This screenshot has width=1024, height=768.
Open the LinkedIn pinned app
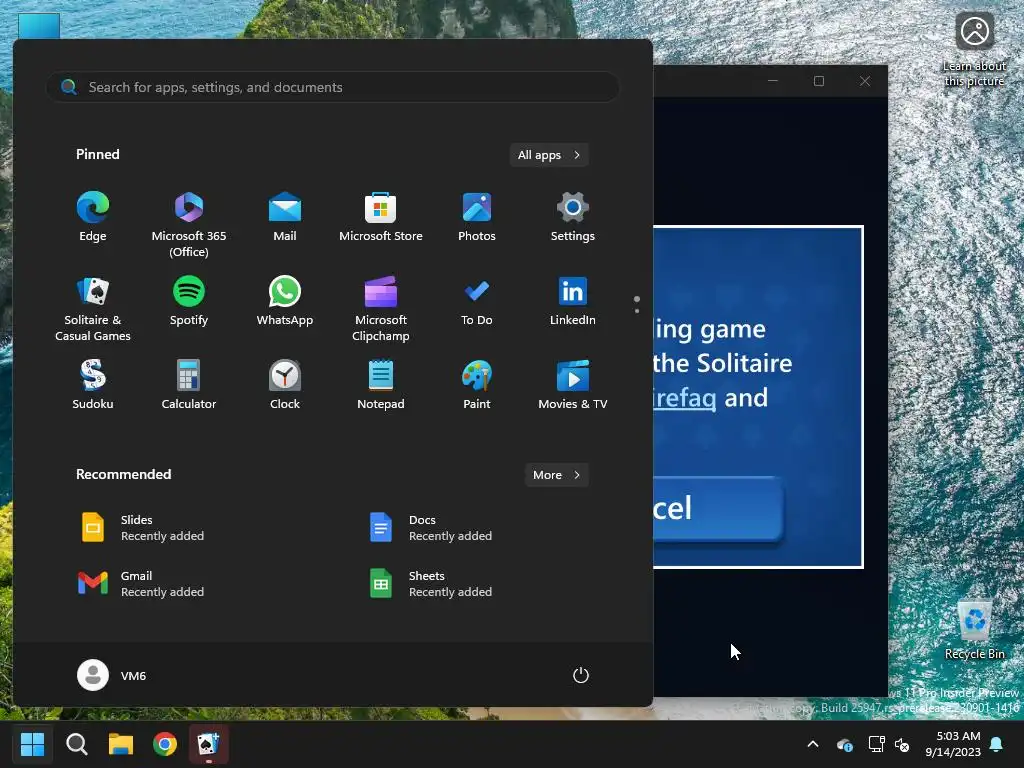tap(573, 300)
